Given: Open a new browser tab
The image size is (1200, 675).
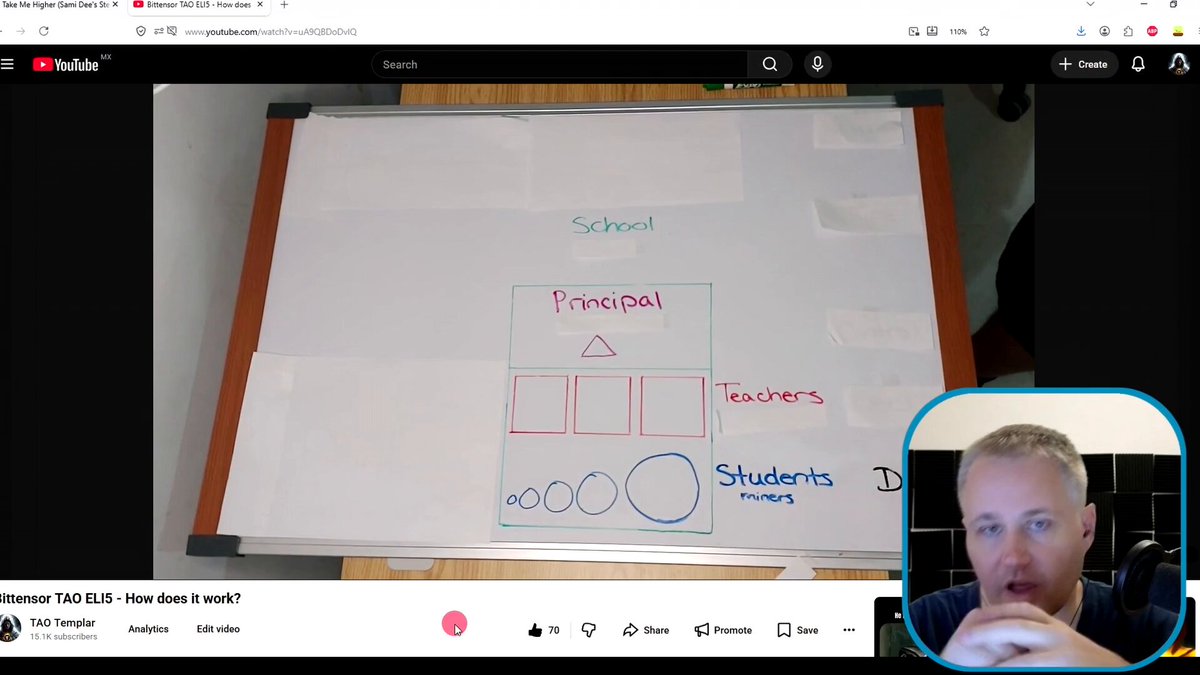Looking at the screenshot, I should [284, 5].
